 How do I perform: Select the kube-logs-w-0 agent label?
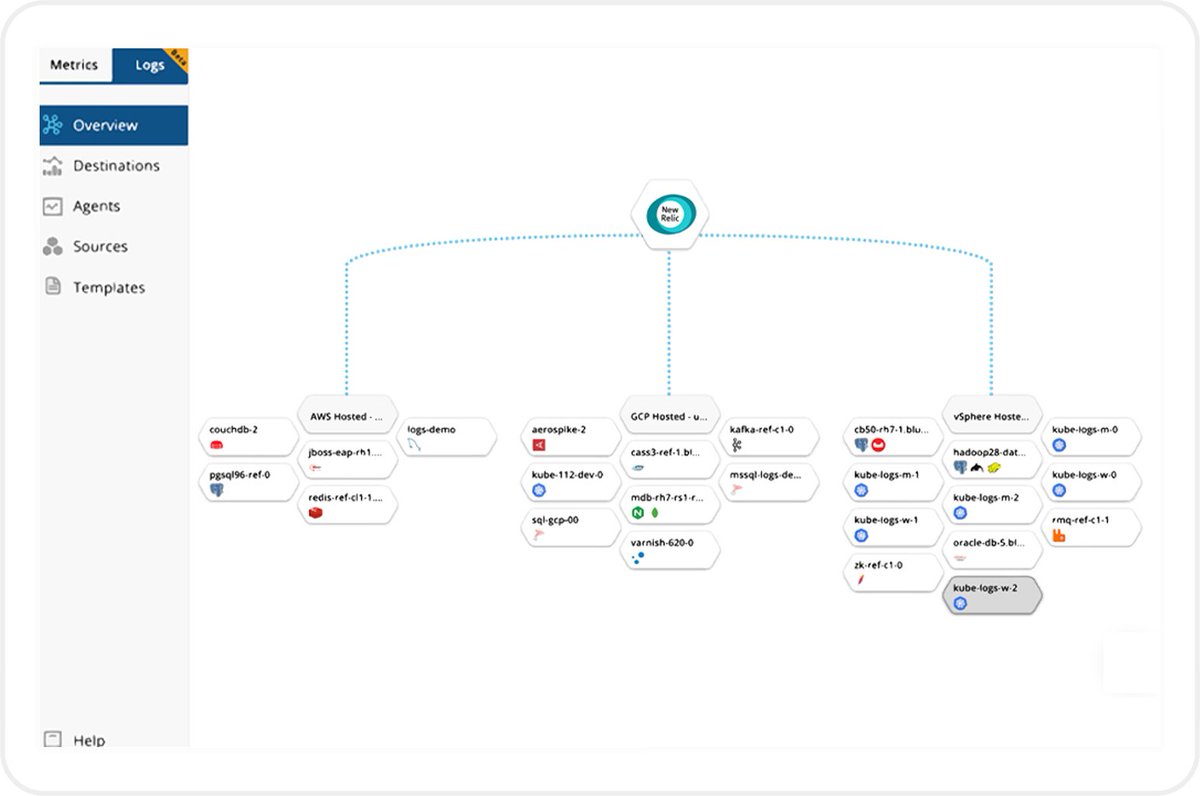[x=1085, y=474]
